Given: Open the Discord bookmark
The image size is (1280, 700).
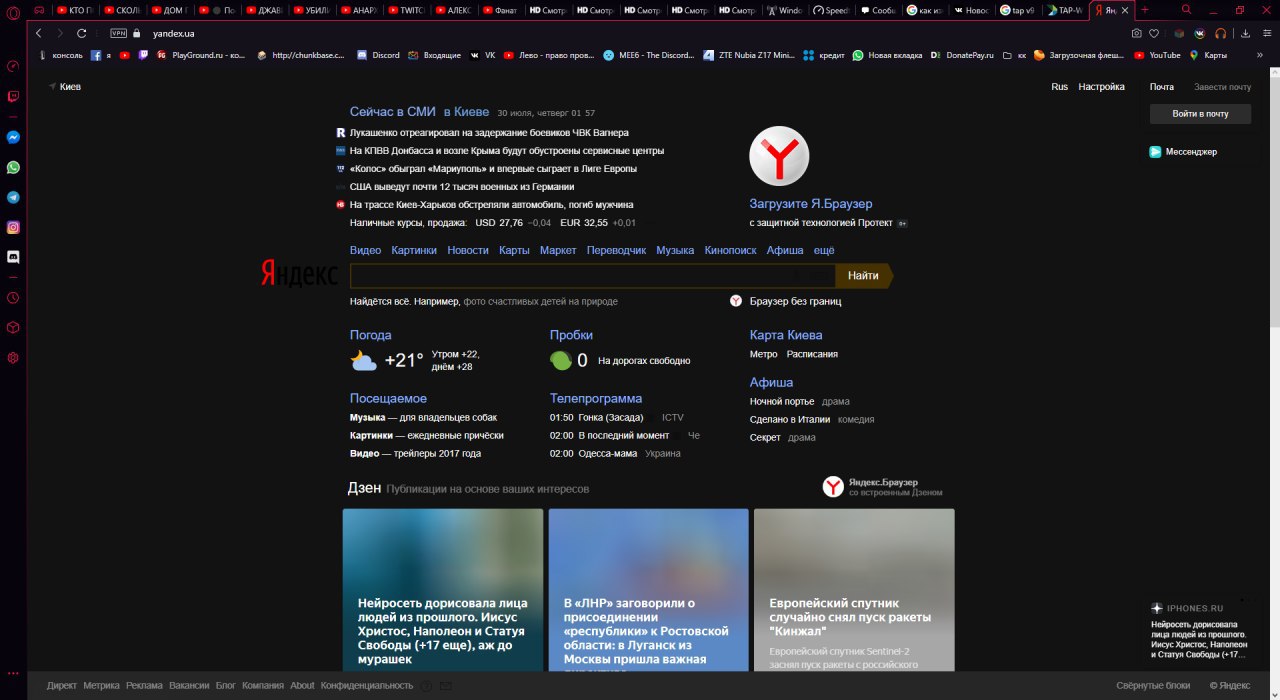Looking at the screenshot, I should tap(378, 55).
